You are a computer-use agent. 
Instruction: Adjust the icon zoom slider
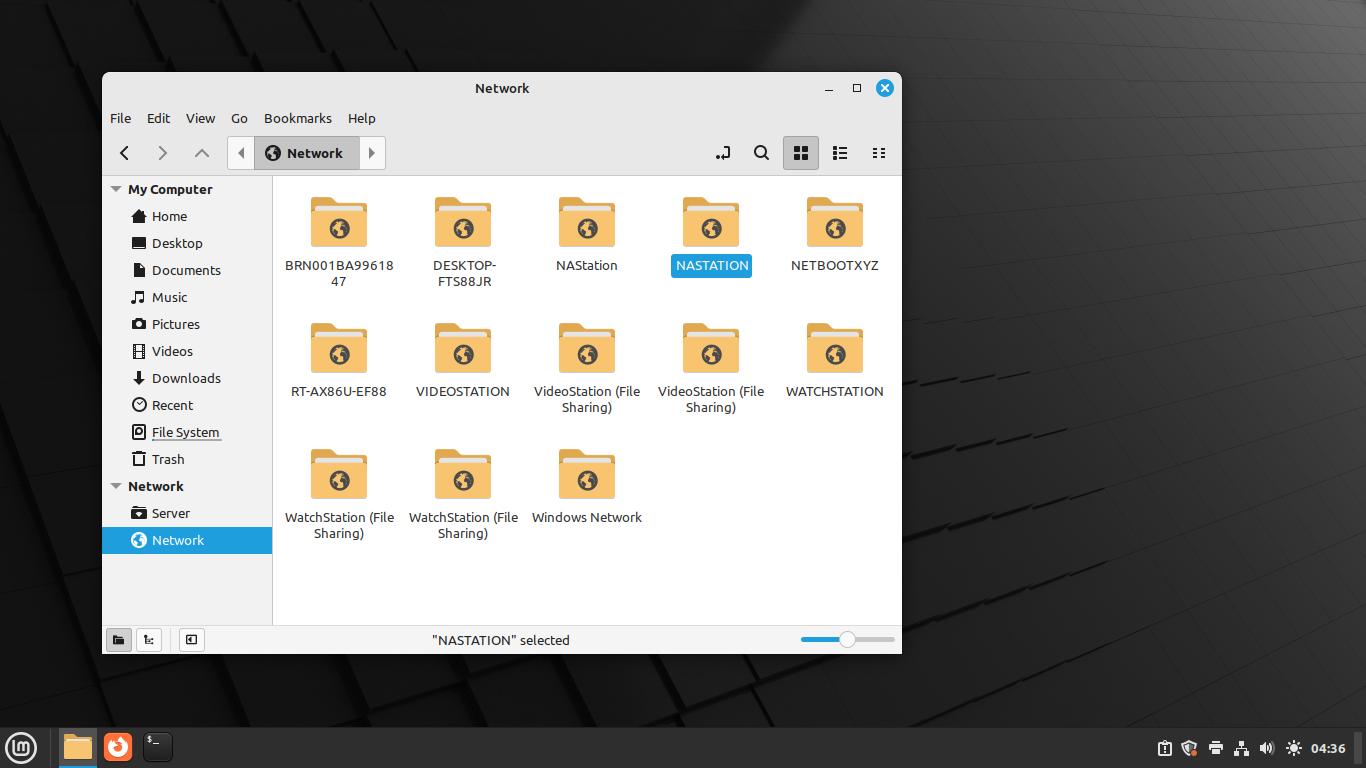point(847,639)
